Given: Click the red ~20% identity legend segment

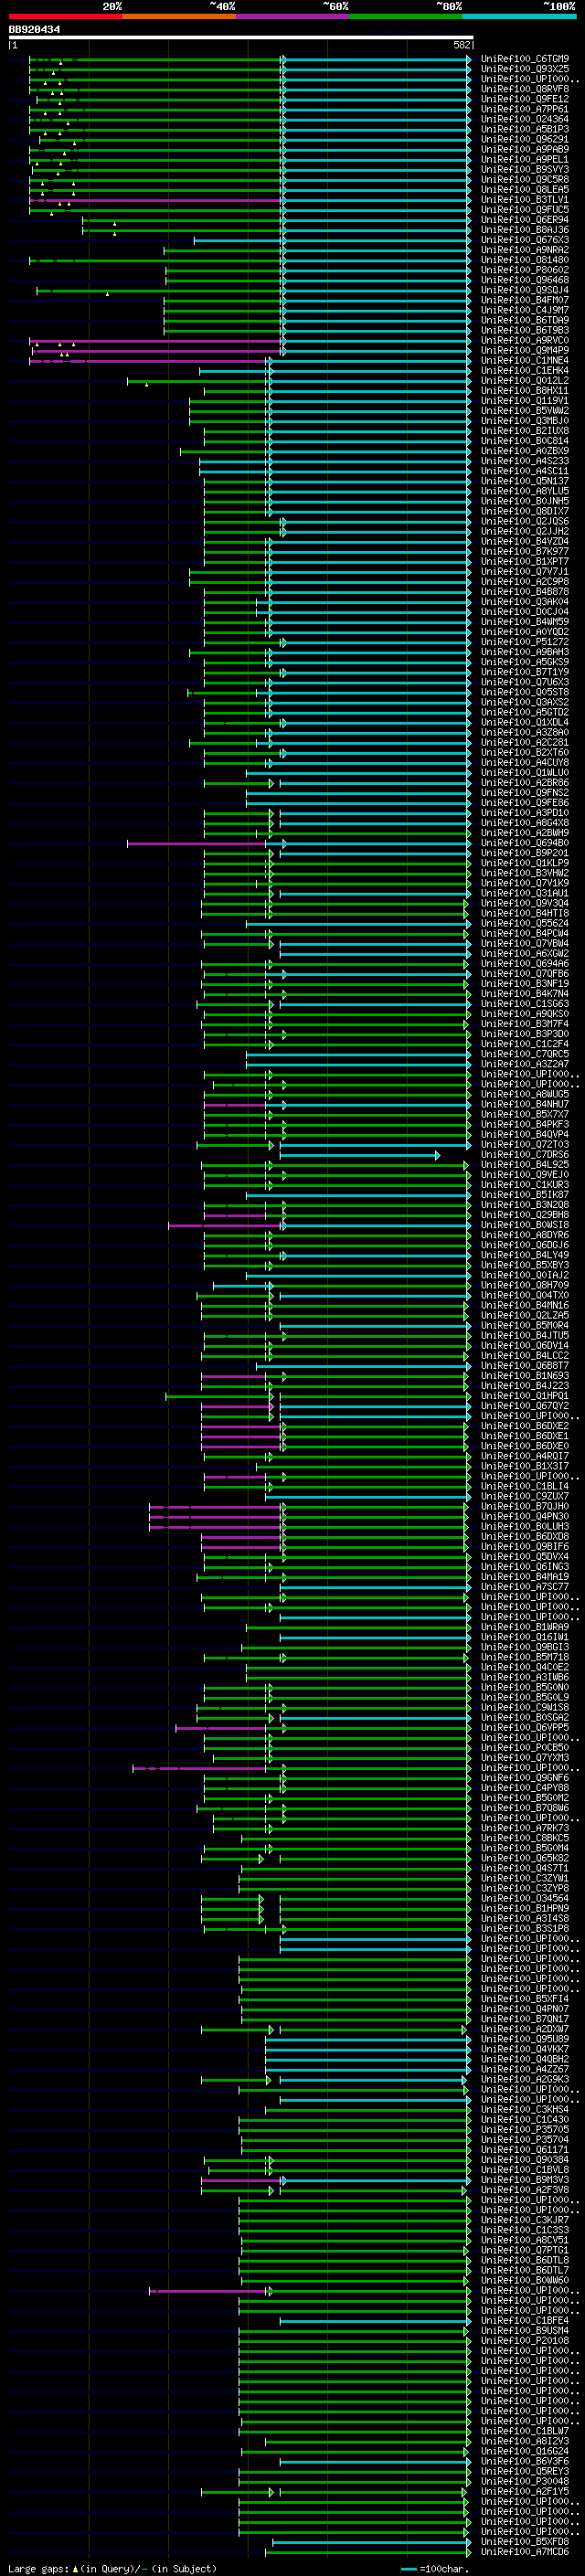Looking at the screenshot, I should coord(65,16).
